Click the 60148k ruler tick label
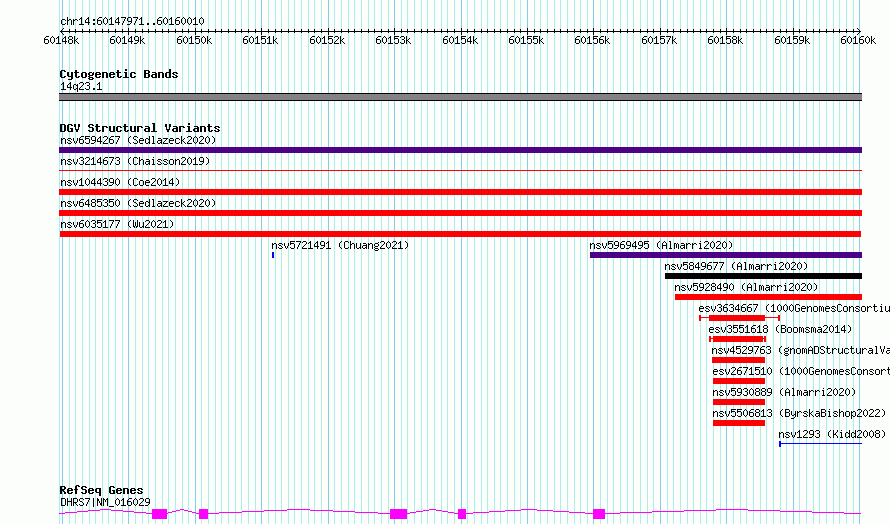The height and width of the screenshot is (524, 890). click(61, 40)
